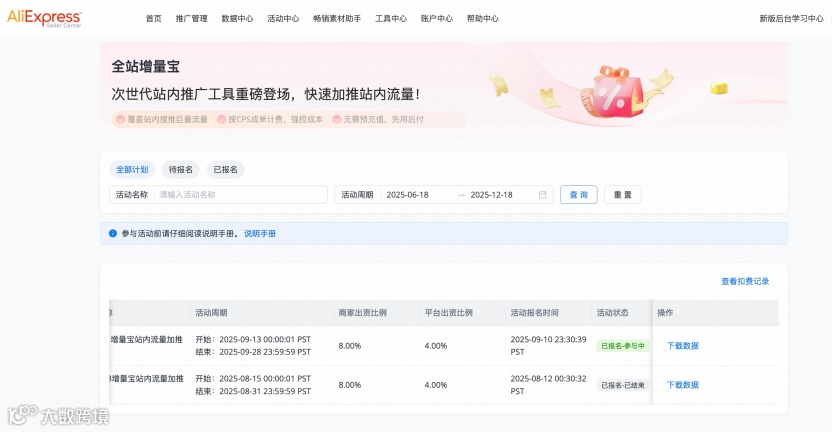Image resolution: width=832 pixels, height=432 pixels.
Task: Click the 平台出资比例 column header
Action: [x=448, y=313]
